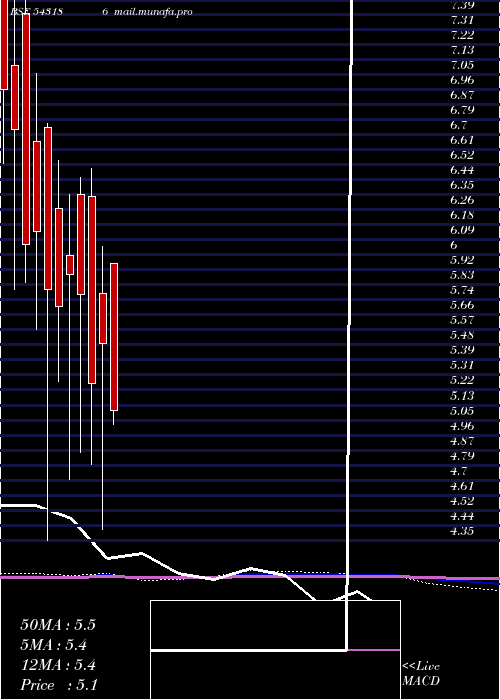The width and height of the screenshot is (500, 700).
Task: Click the 7.31 price axis label
Action: pyautogui.click(x=462, y=20)
